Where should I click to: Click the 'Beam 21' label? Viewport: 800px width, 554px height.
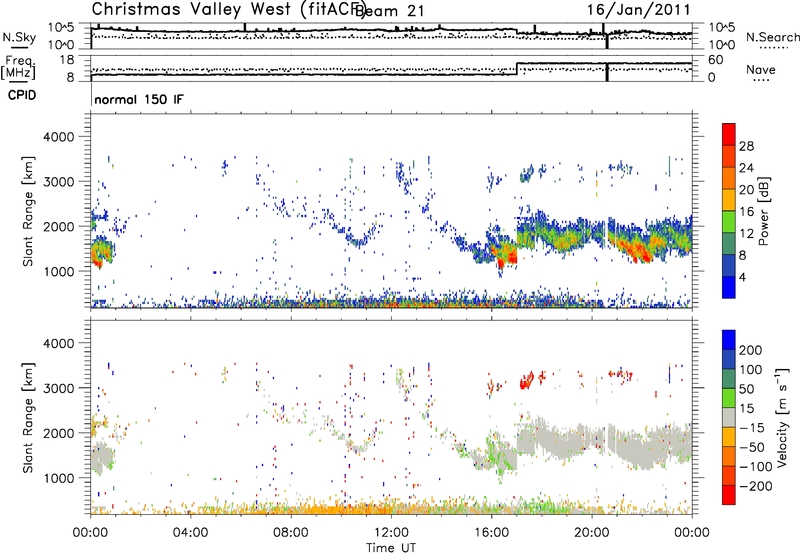tap(389, 11)
